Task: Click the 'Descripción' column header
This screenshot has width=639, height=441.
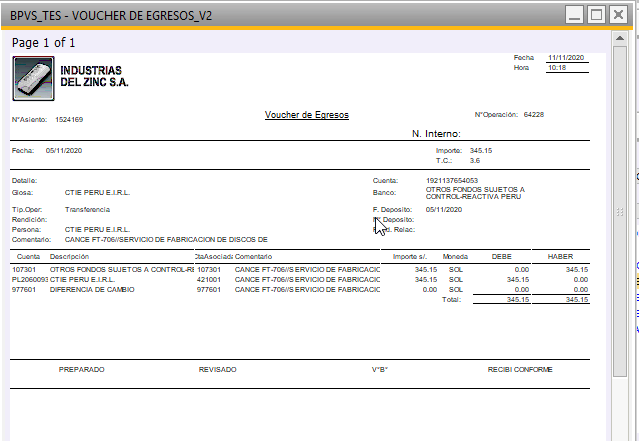Action: [69, 257]
